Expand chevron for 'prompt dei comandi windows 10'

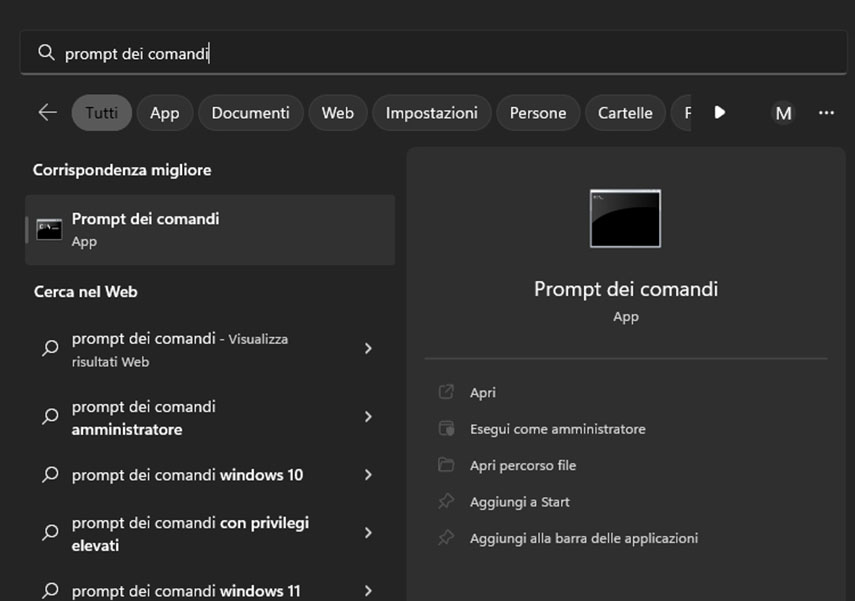pyautogui.click(x=369, y=475)
